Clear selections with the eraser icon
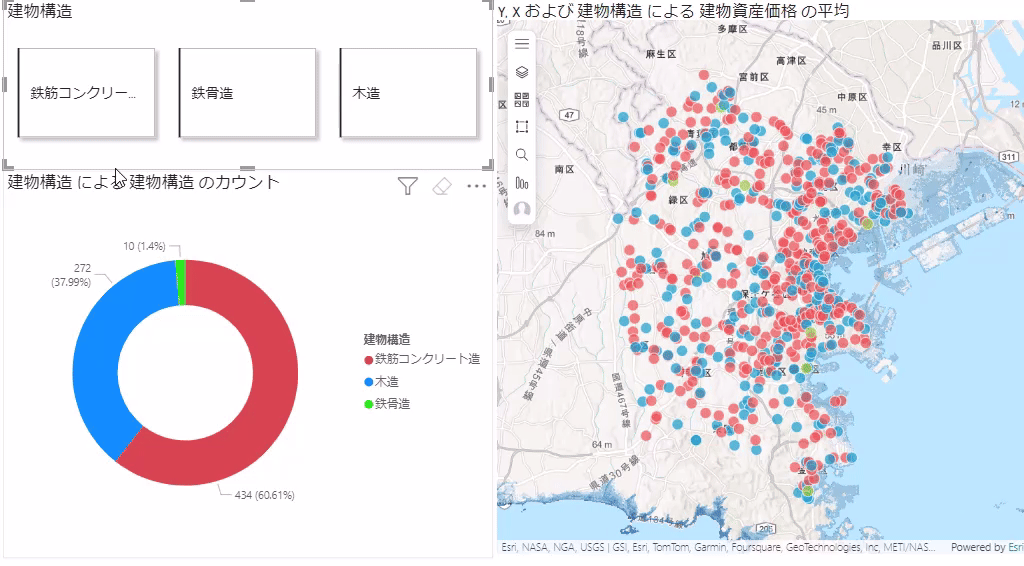The image size is (1024, 566). [442, 186]
